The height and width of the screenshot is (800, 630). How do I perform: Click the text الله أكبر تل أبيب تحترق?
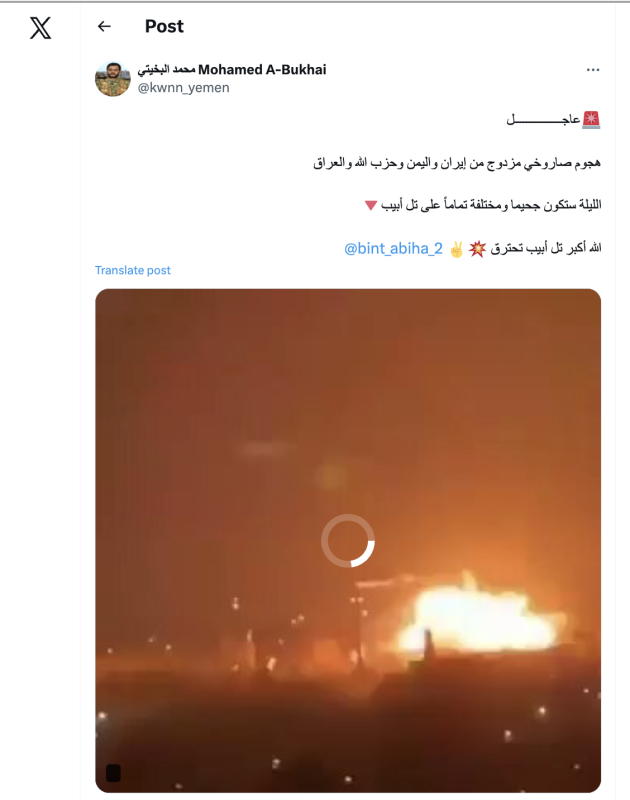click(546, 248)
